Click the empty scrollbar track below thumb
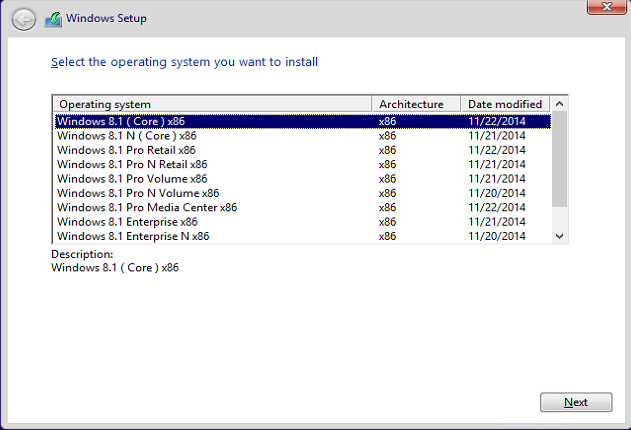Screen dimensions: 631x430 coord(559,218)
